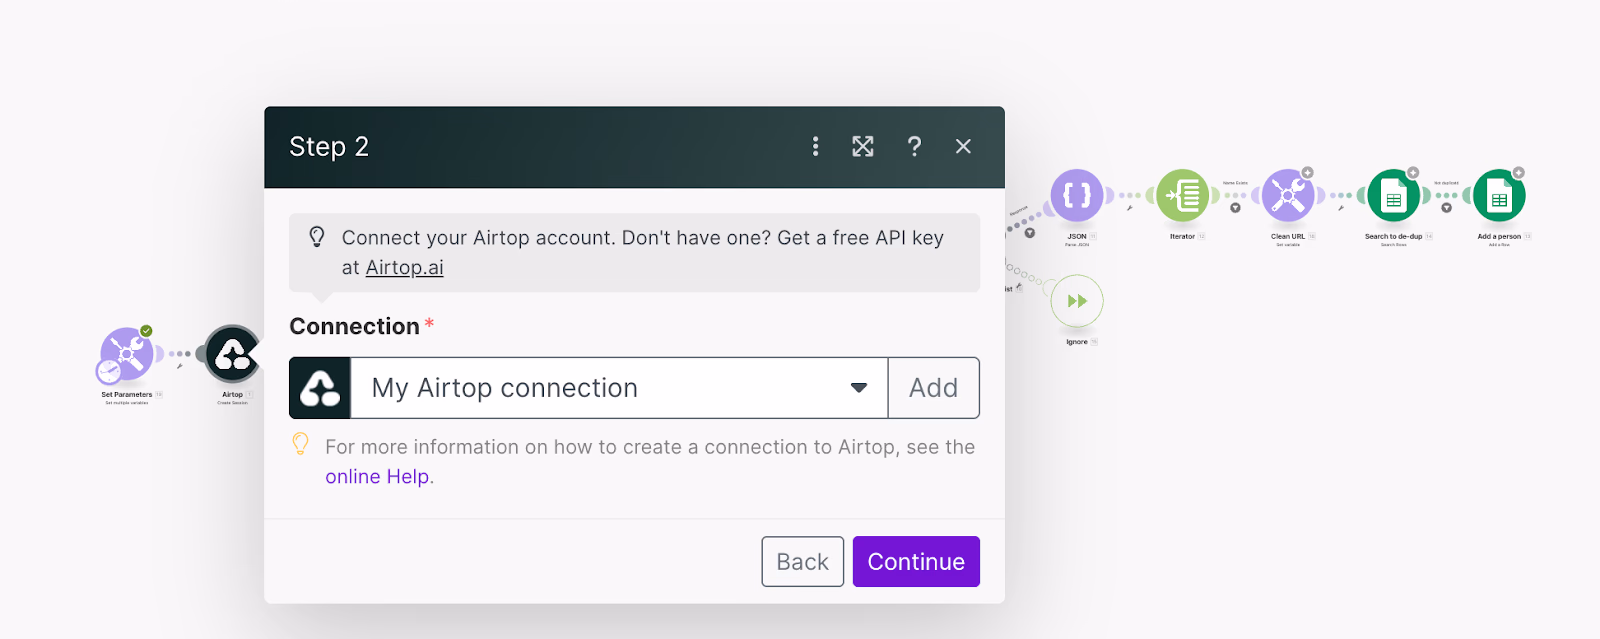Open the Set Parameters module
The image size is (1600, 639).
click(x=127, y=353)
